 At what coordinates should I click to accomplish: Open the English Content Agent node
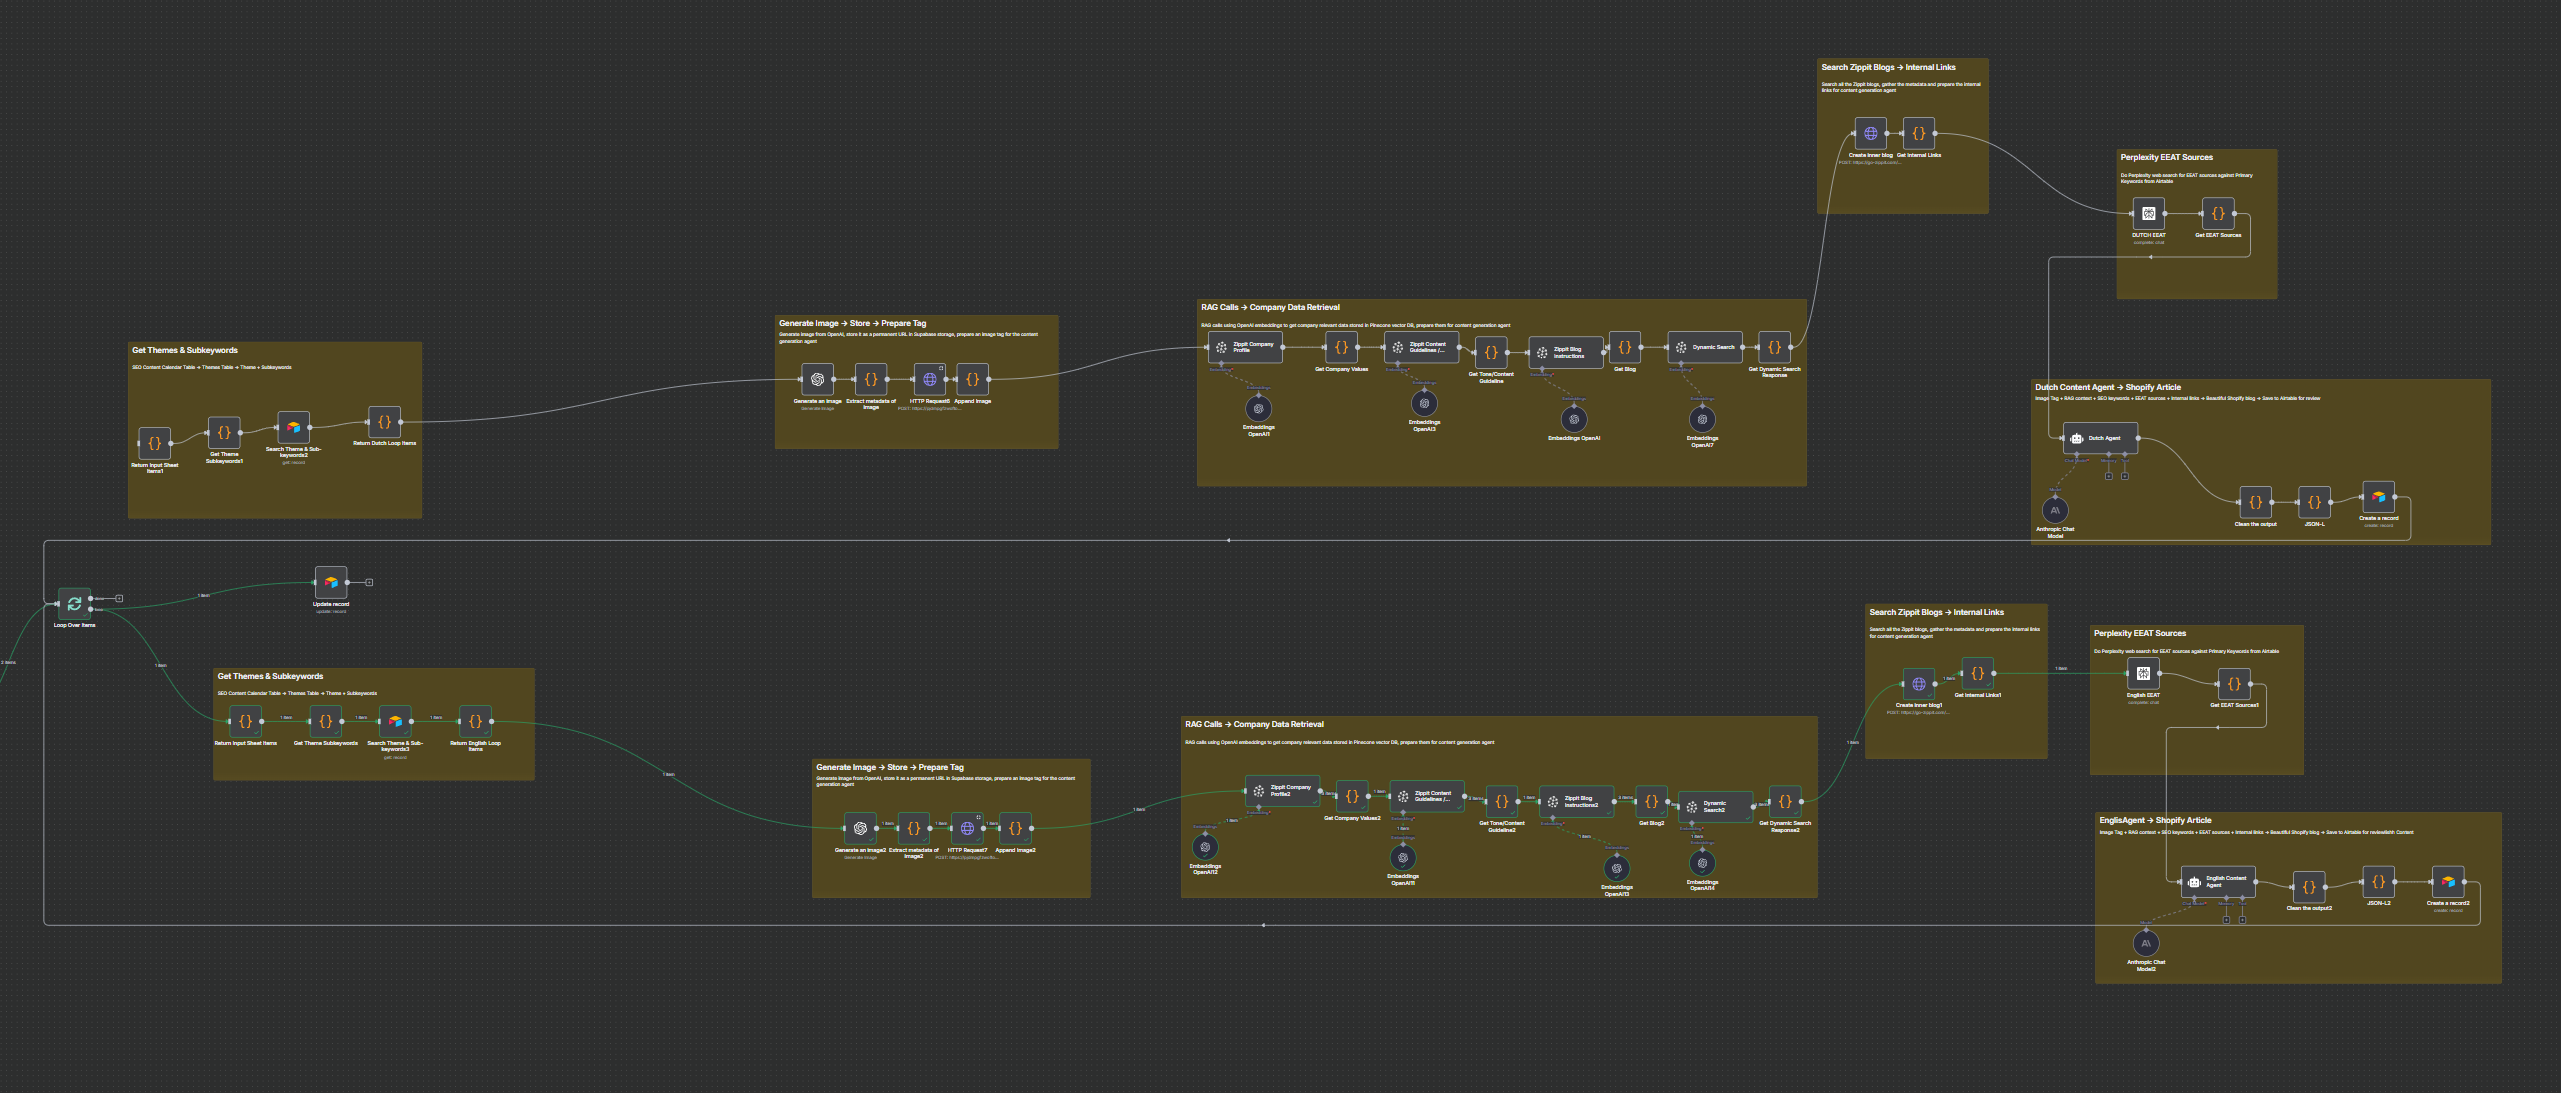coord(2217,882)
